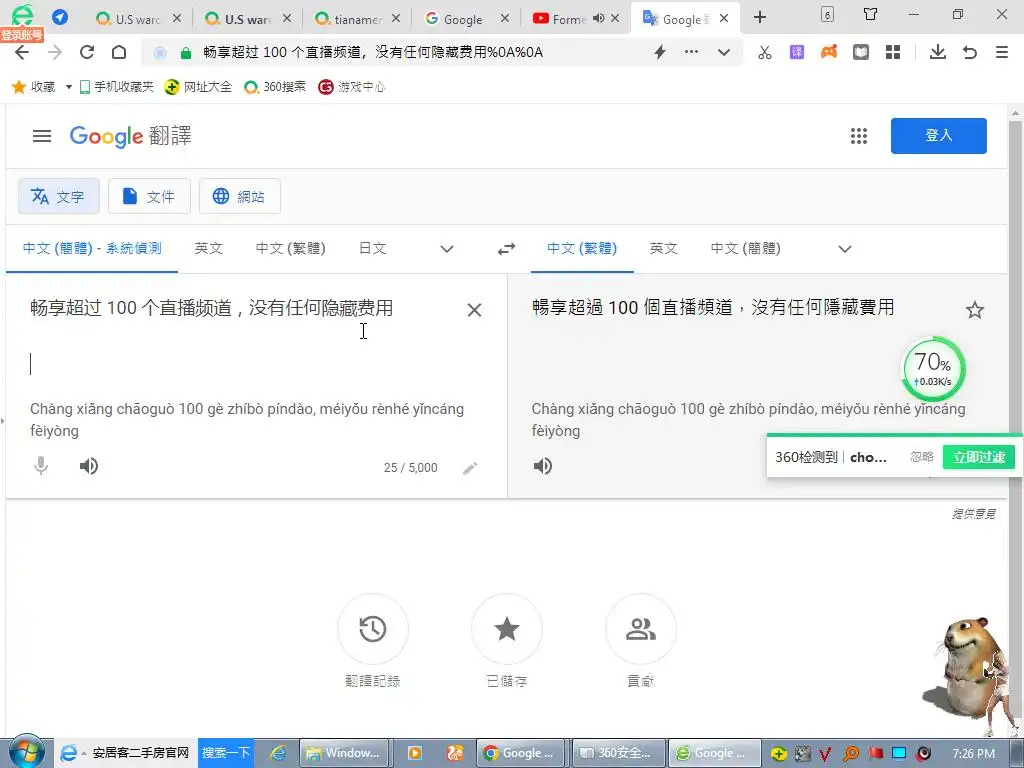Open the extensions grid icon
Image resolution: width=1024 pixels, height=768 pixels.
coord(893,52)
